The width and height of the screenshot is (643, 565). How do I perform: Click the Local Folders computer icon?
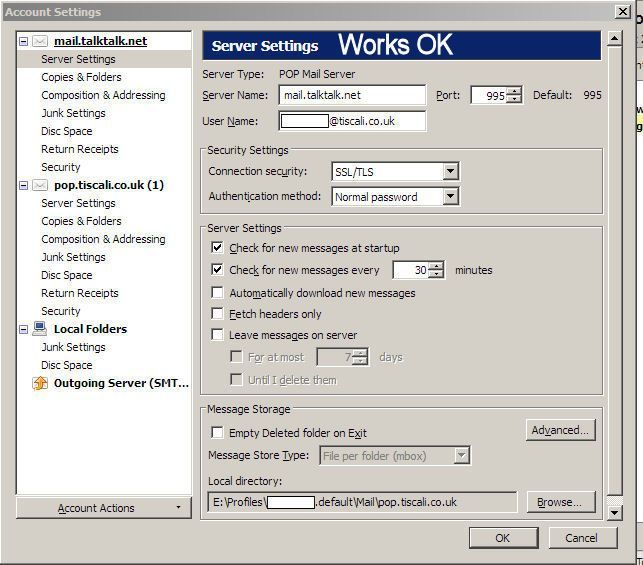pos(40,329)
